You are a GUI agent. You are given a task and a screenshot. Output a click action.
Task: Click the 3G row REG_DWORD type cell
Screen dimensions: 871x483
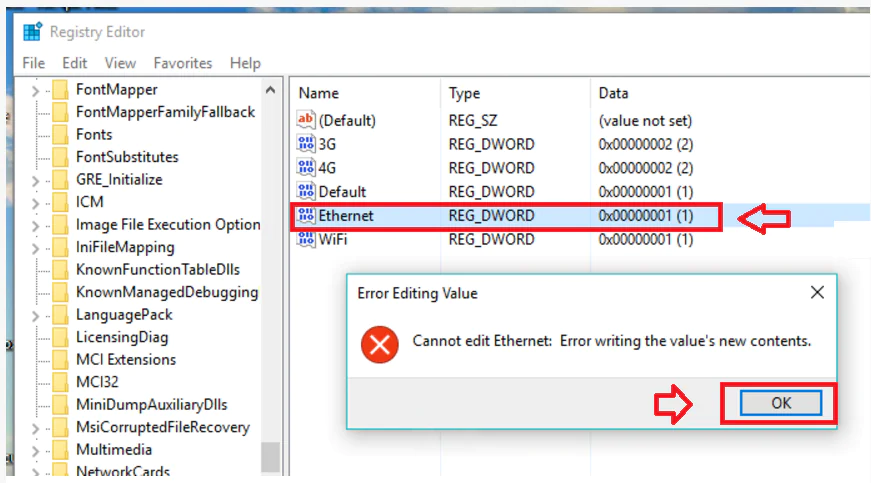491,144
